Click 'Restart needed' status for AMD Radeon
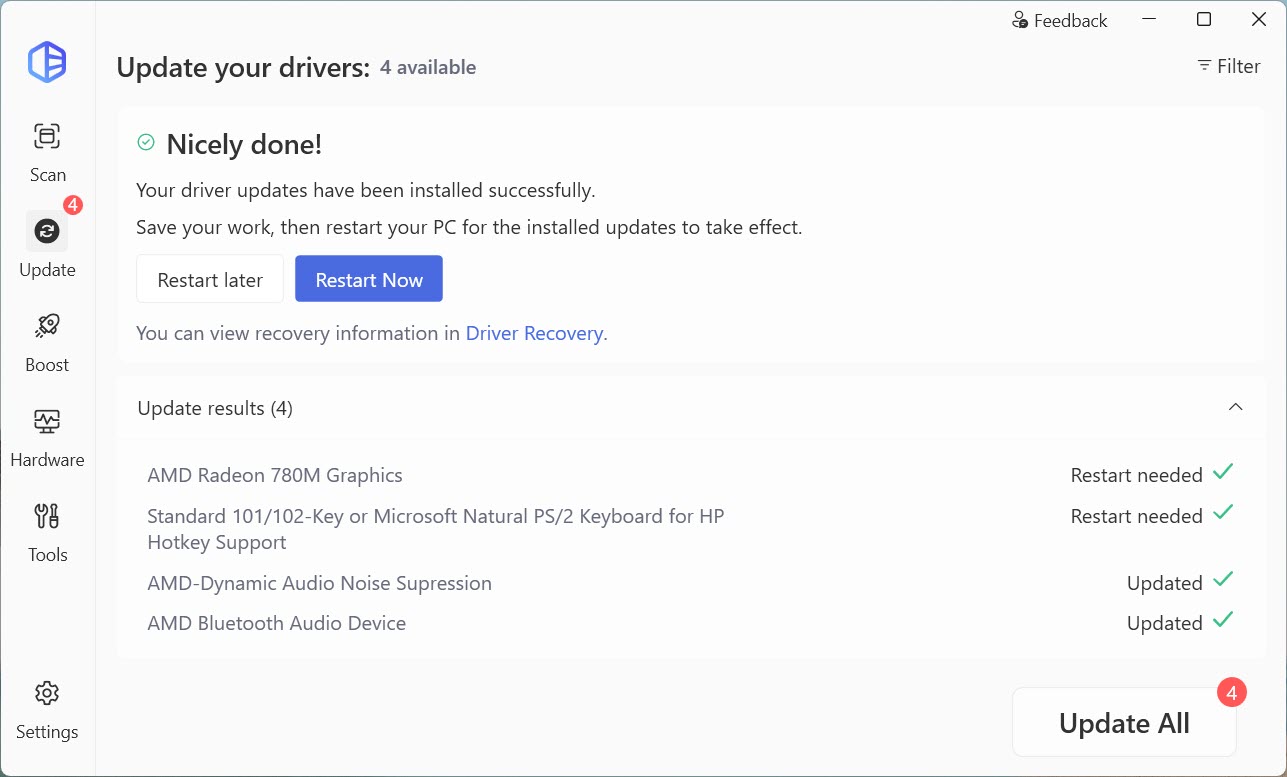This screenshot has height=777, width=1287. [1136, 475]
